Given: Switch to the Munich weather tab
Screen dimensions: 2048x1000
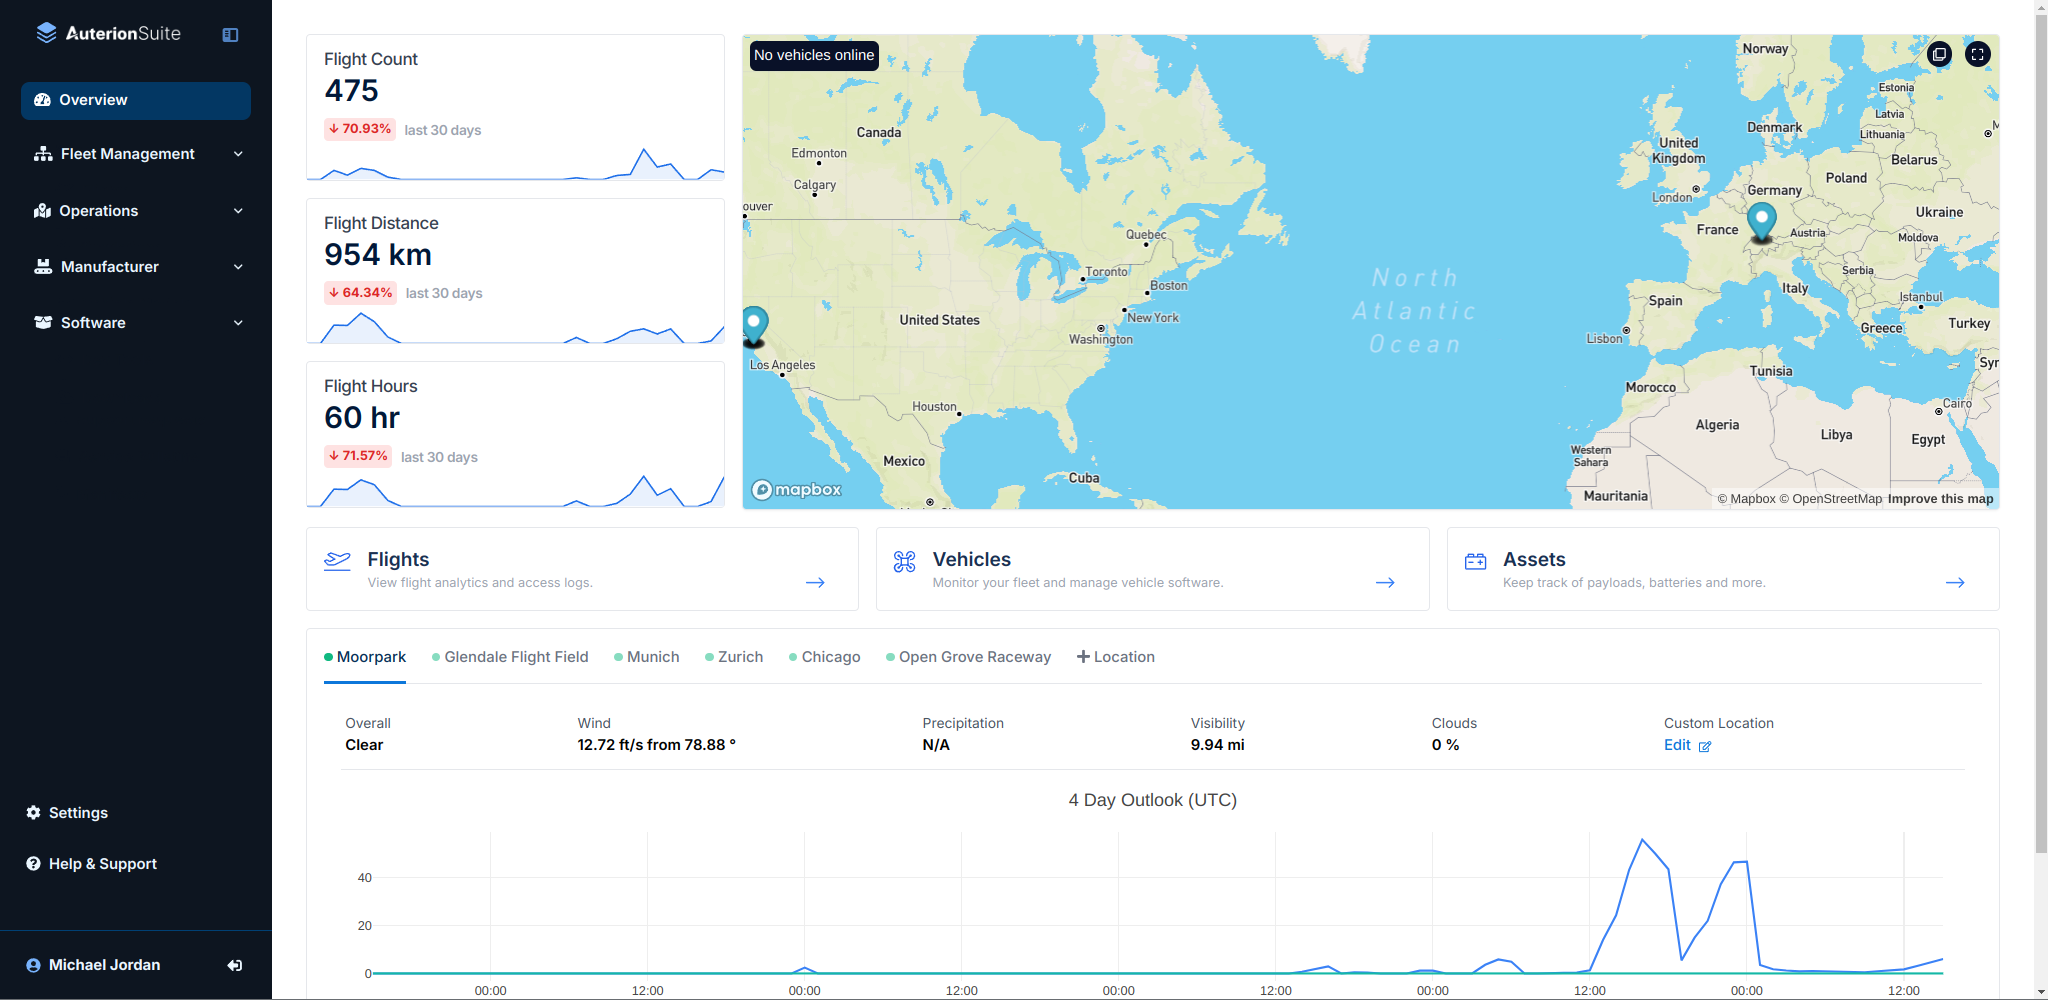Looking at the screenshot, I should [652, 657].
